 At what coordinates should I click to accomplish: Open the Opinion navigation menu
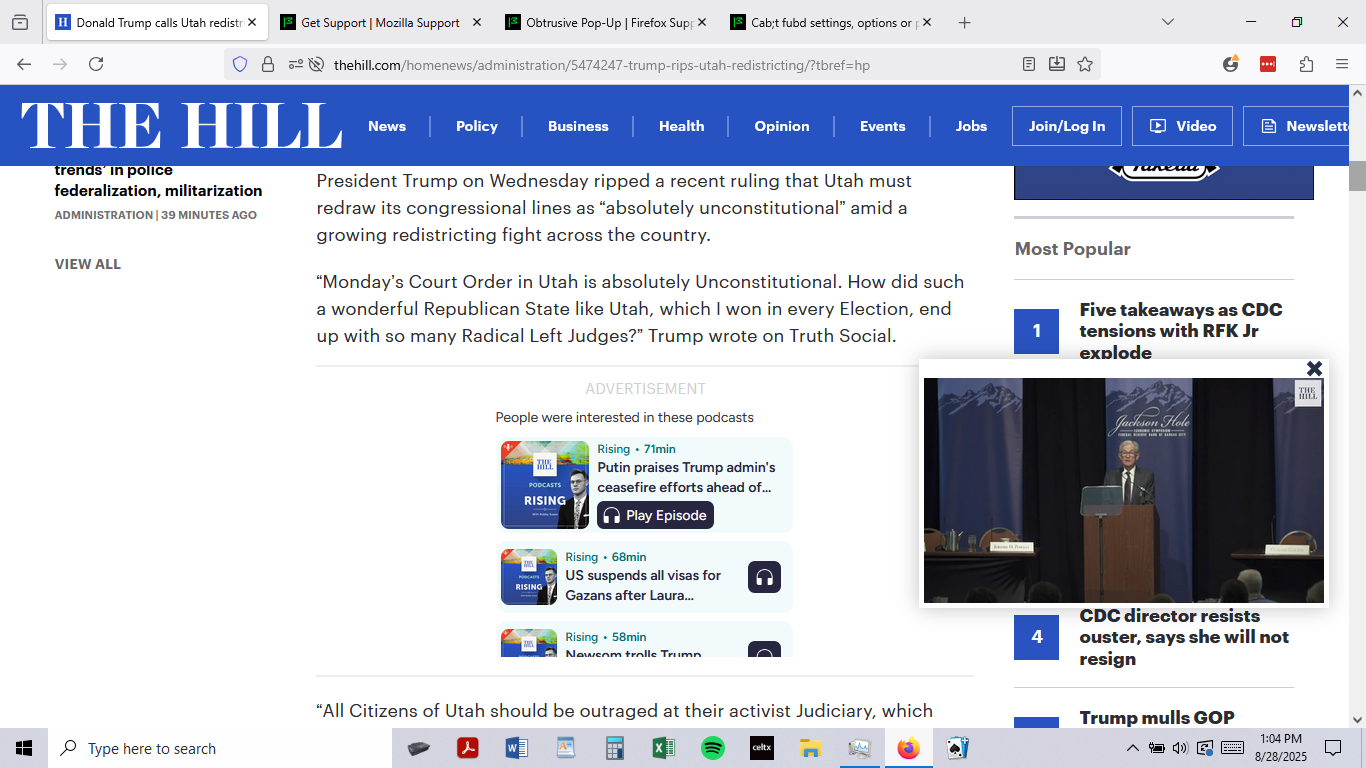pos(782,126)
